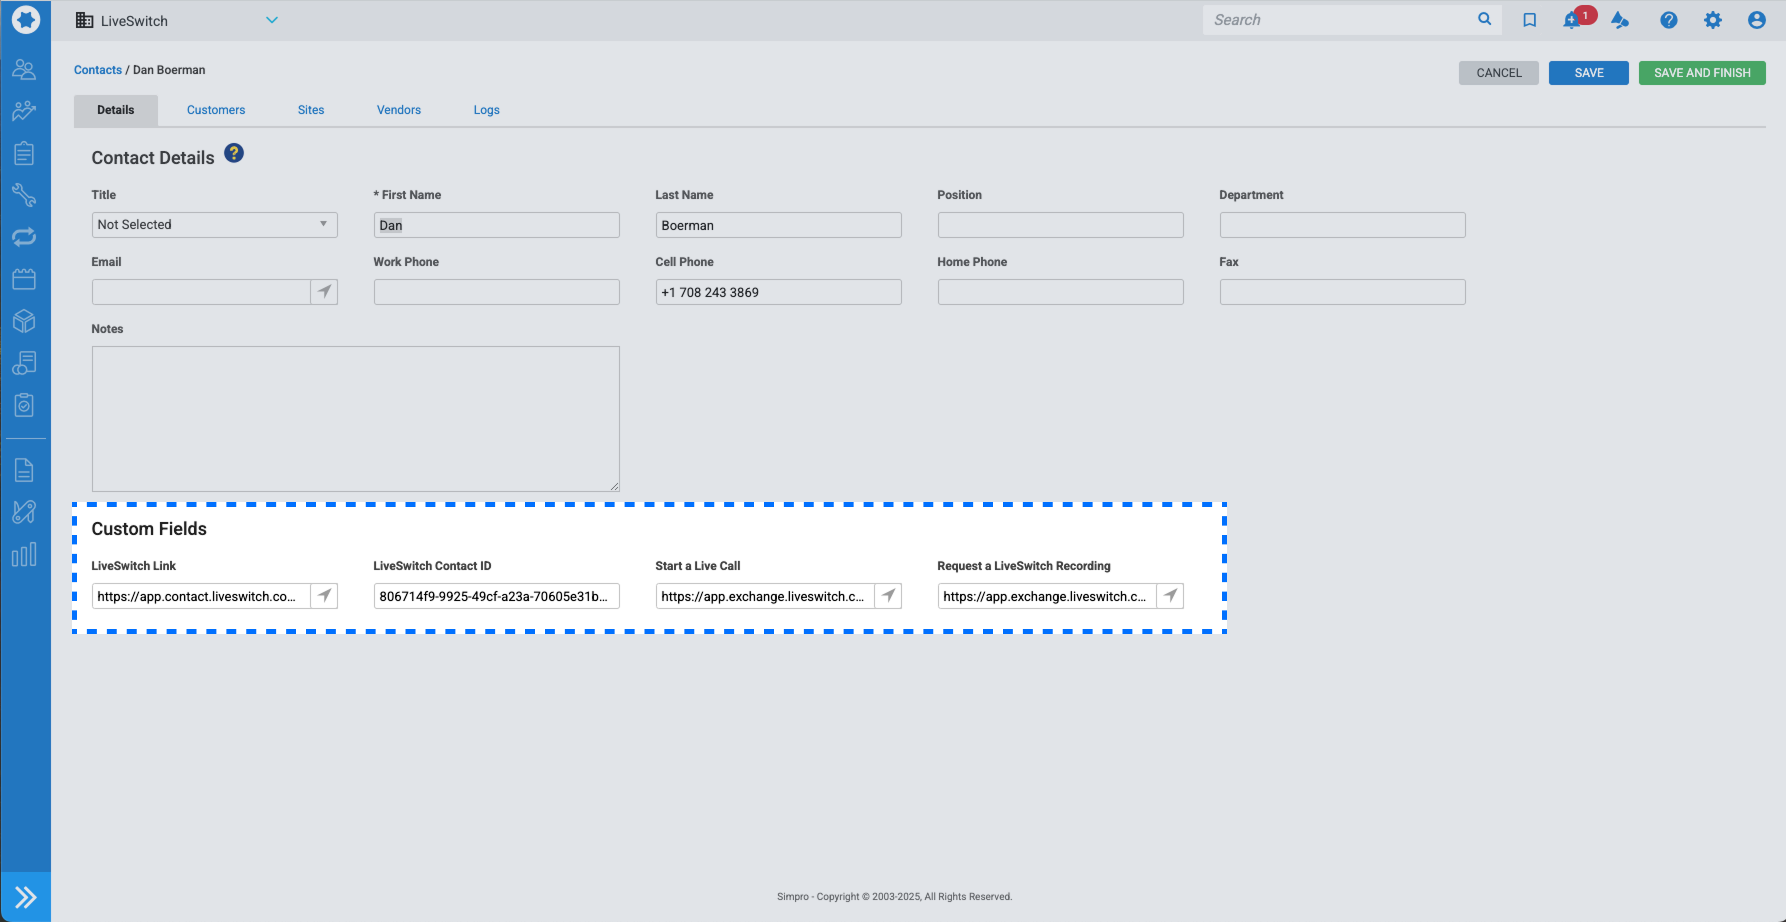
Task: Click the wrench Jobs icon in sidebar
Action: point(24,195)
